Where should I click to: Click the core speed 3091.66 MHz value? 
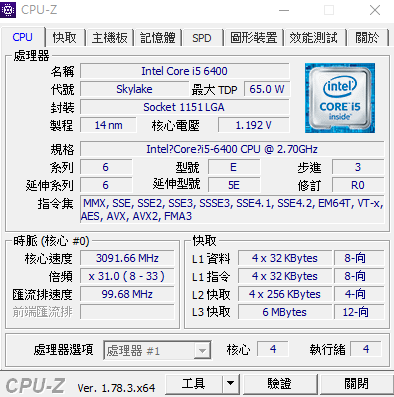[x=127, y=258]
